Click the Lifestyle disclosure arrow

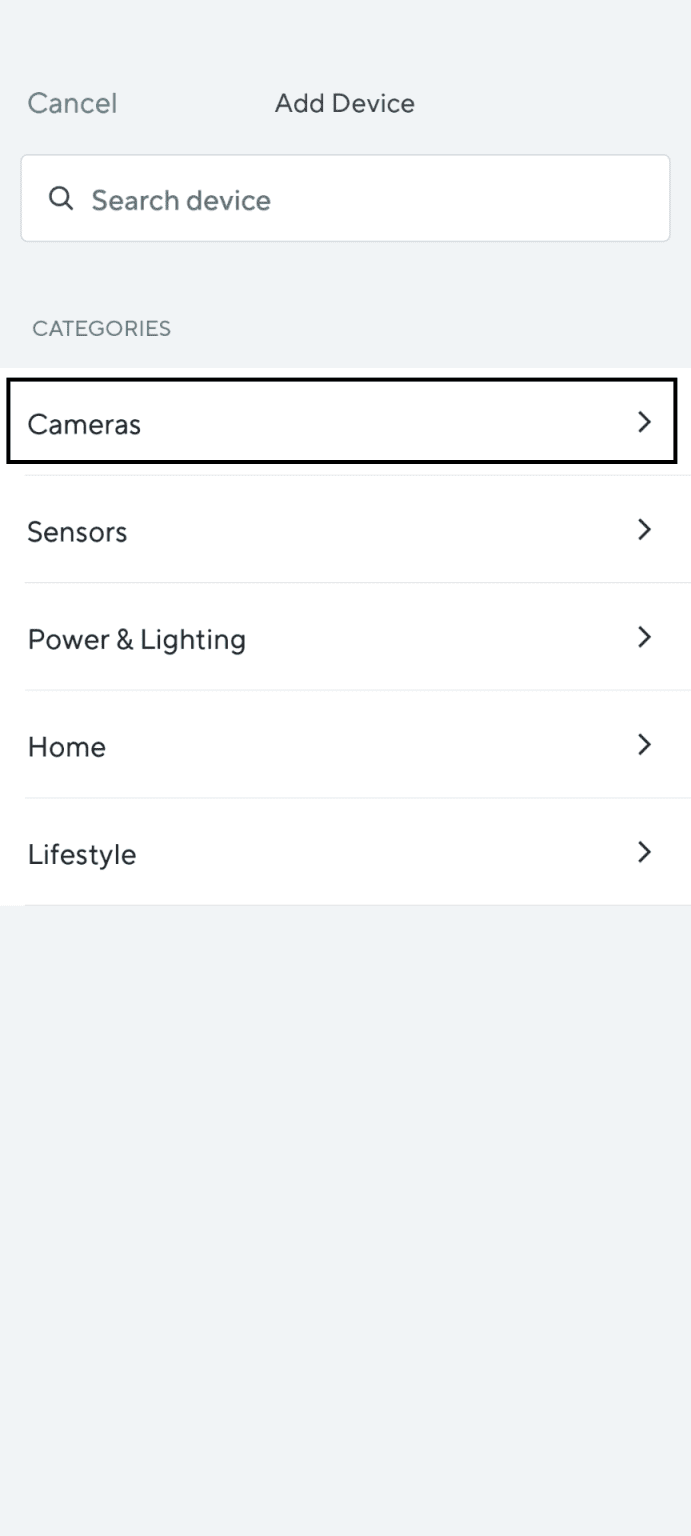(645, 852)
